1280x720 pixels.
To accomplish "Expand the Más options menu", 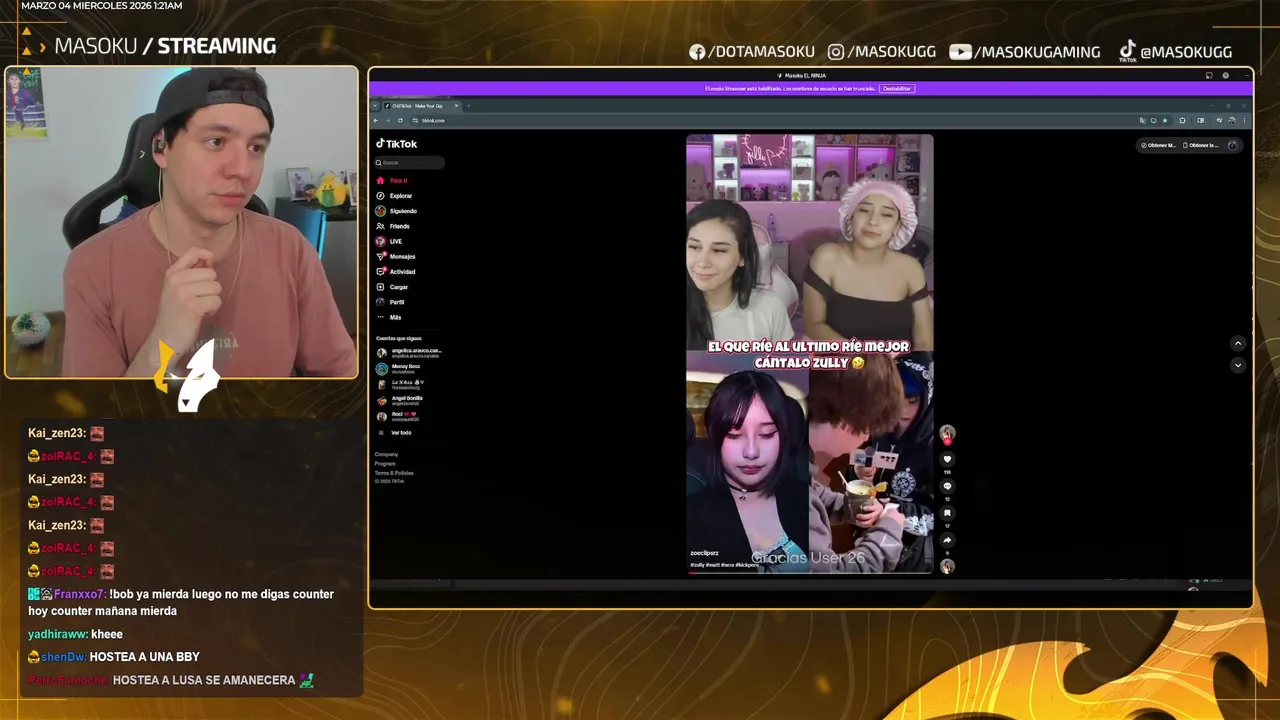I will click(x=388, y=317).
